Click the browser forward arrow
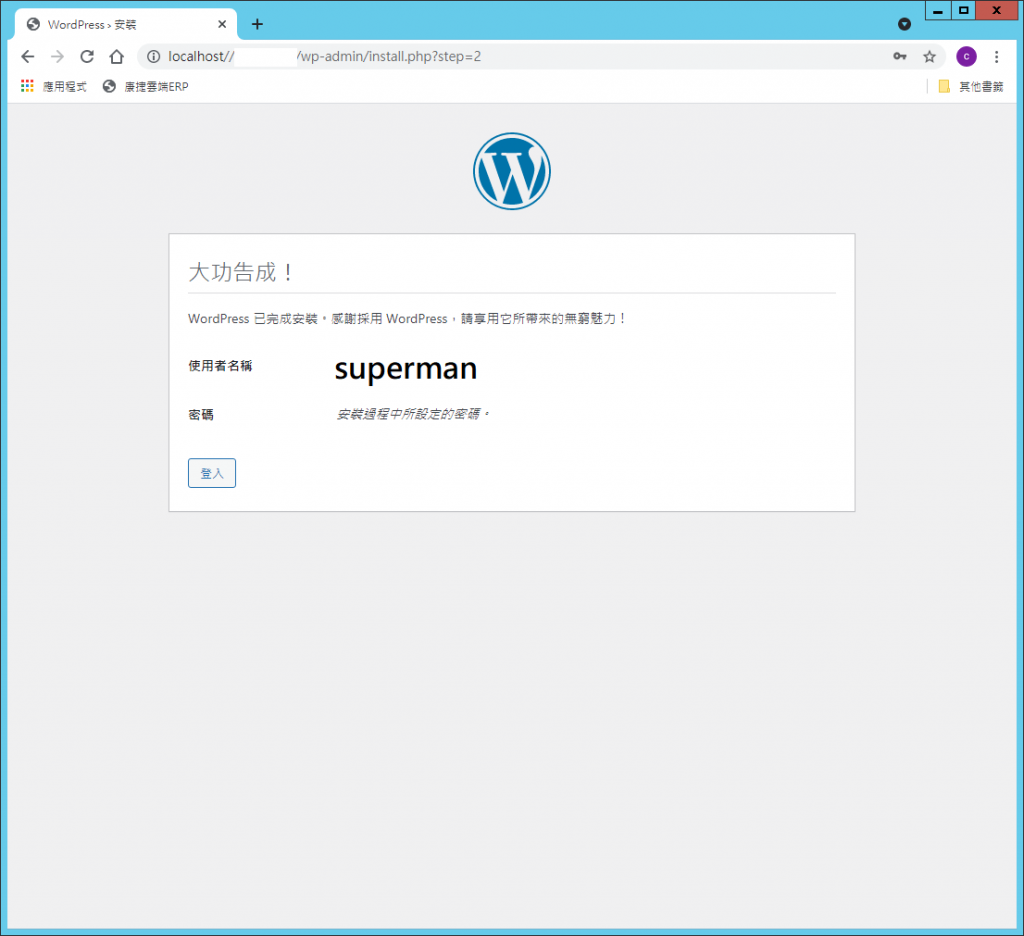This screenshot has height=936, width=1024. point(57,56)
